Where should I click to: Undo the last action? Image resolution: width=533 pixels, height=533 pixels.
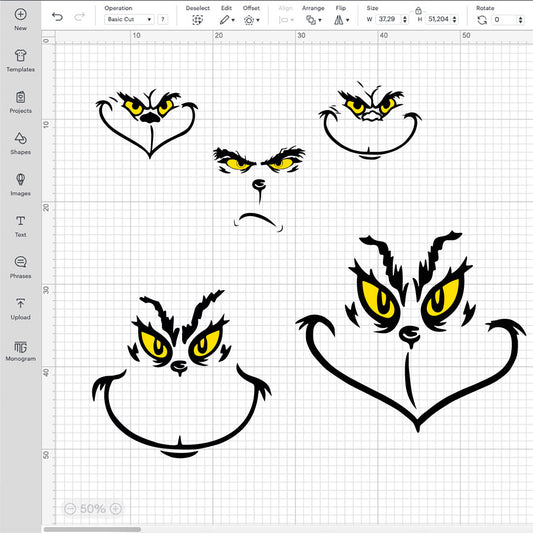coord(57,17)
